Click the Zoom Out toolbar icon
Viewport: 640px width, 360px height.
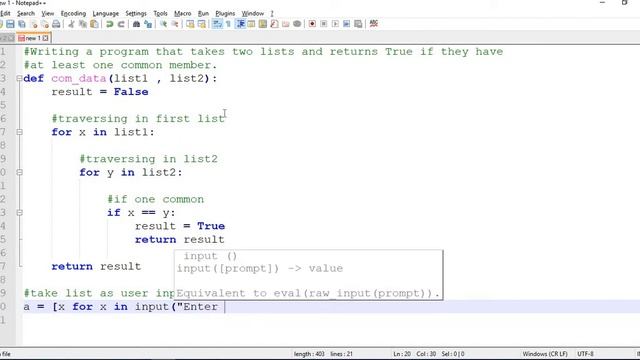click(x=175, y=24)
